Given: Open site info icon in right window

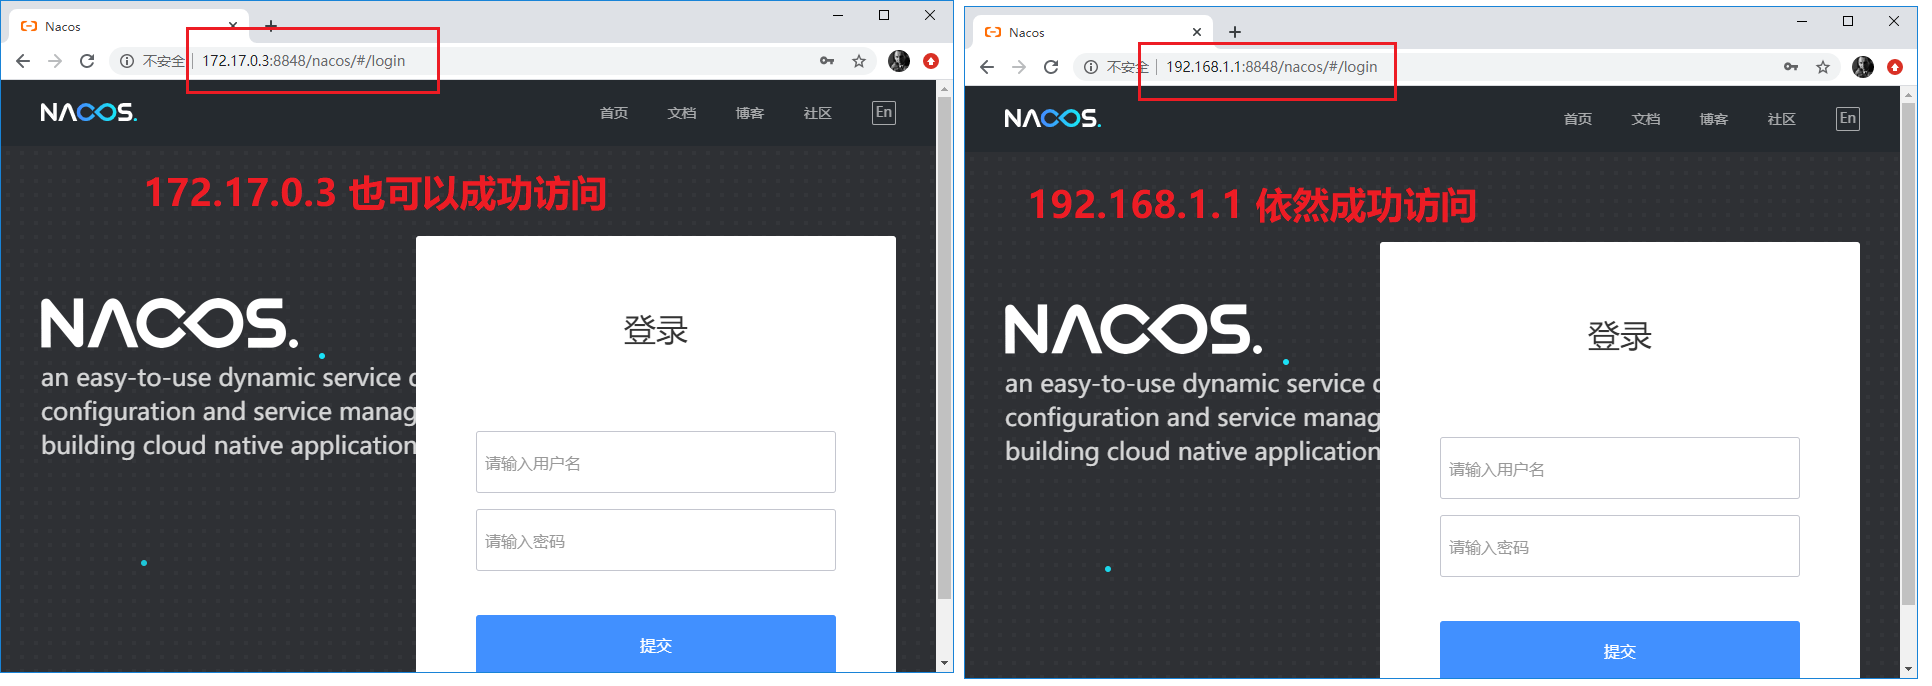Looking at the screenshot, I should click(x=1091, y=67).
